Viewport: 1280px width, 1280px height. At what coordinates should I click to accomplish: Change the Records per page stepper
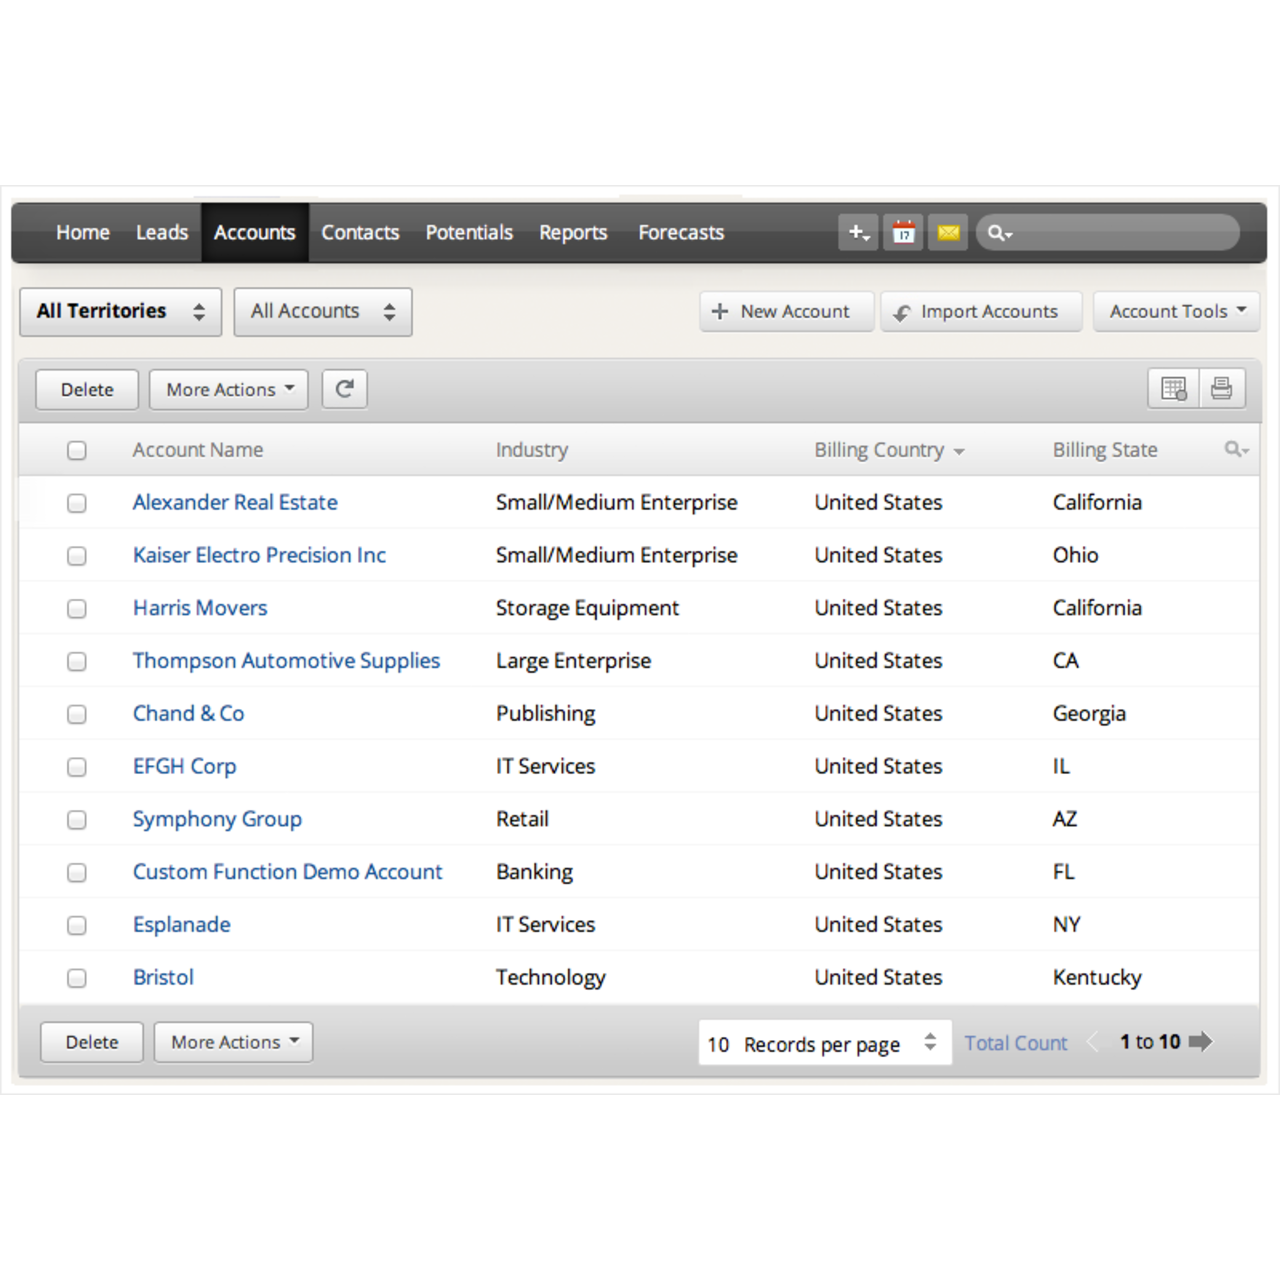click(x=930, y=1042)
